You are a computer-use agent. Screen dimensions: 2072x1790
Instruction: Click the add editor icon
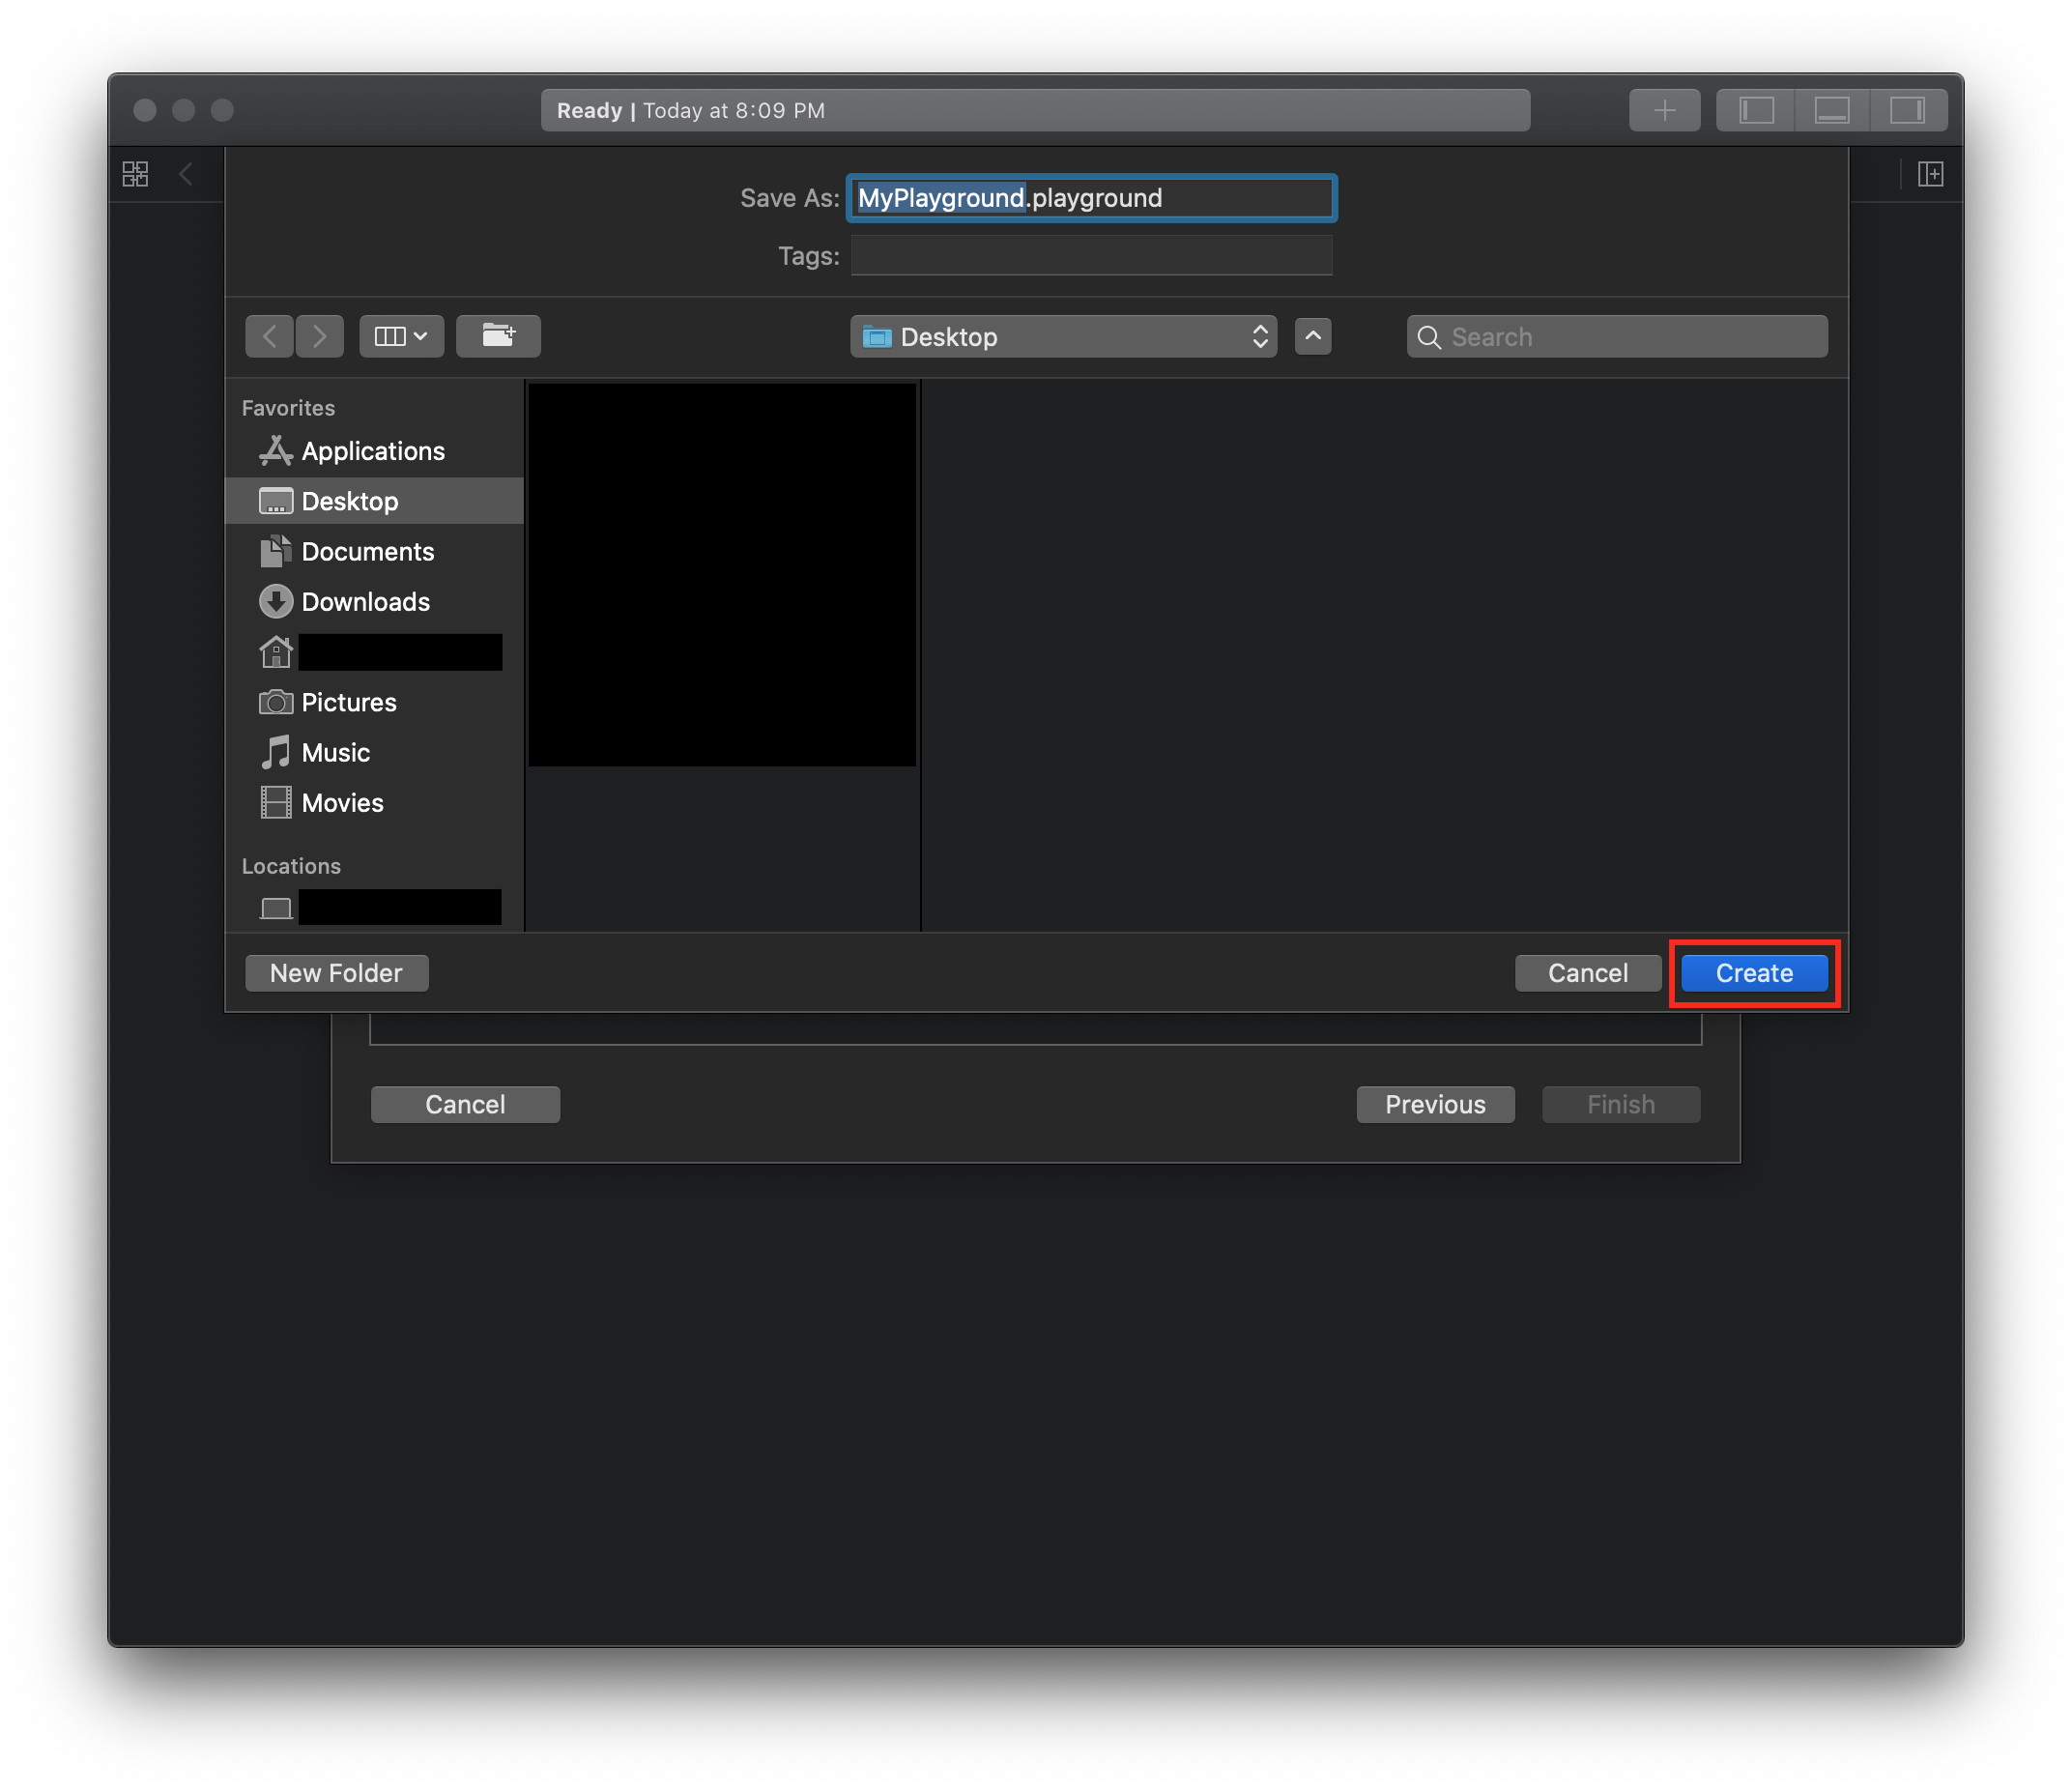tap(1930, 174)
